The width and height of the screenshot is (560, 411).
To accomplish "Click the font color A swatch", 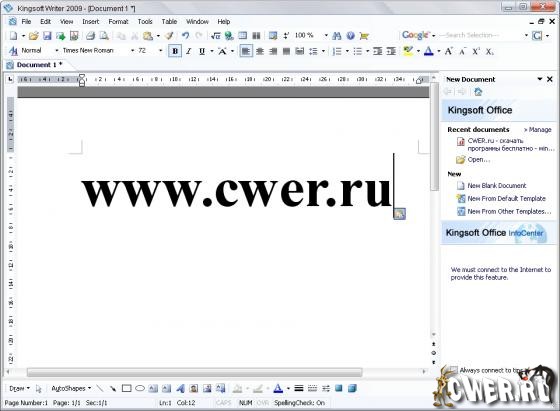I will tap(429, 51).
